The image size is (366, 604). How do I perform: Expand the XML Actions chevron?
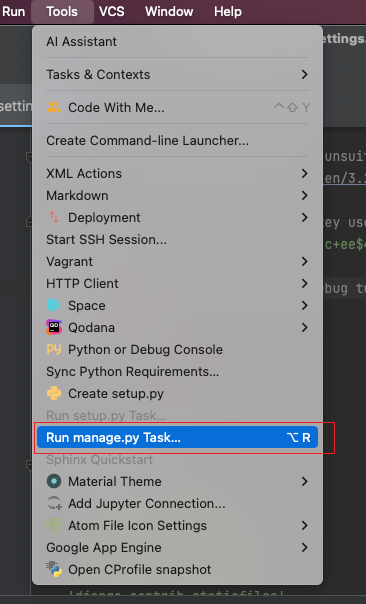tap(304, 173)
